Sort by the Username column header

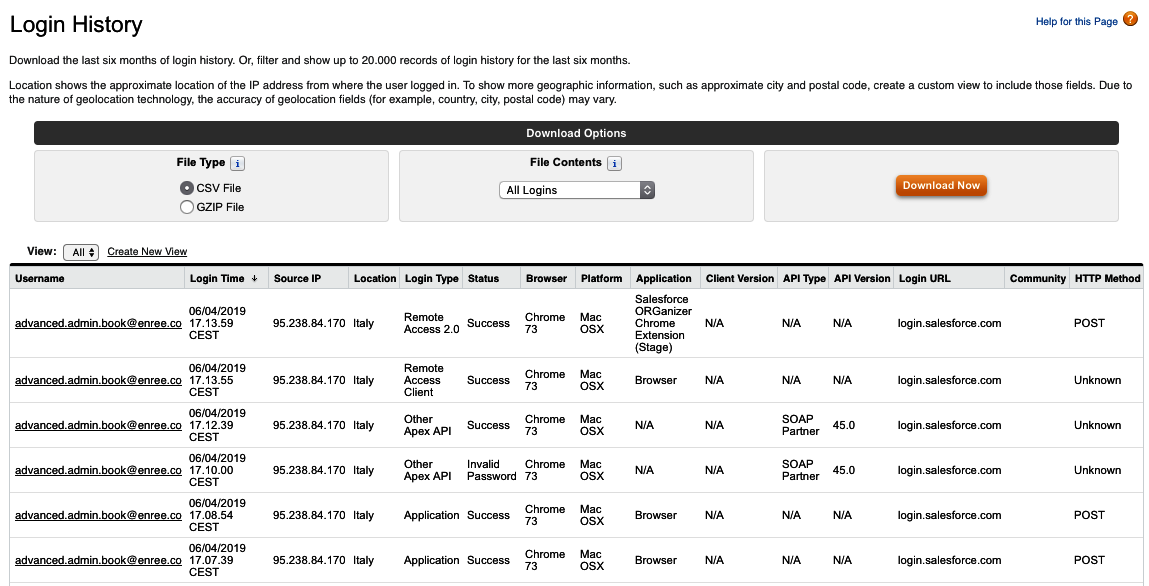[x=40, y=278]
